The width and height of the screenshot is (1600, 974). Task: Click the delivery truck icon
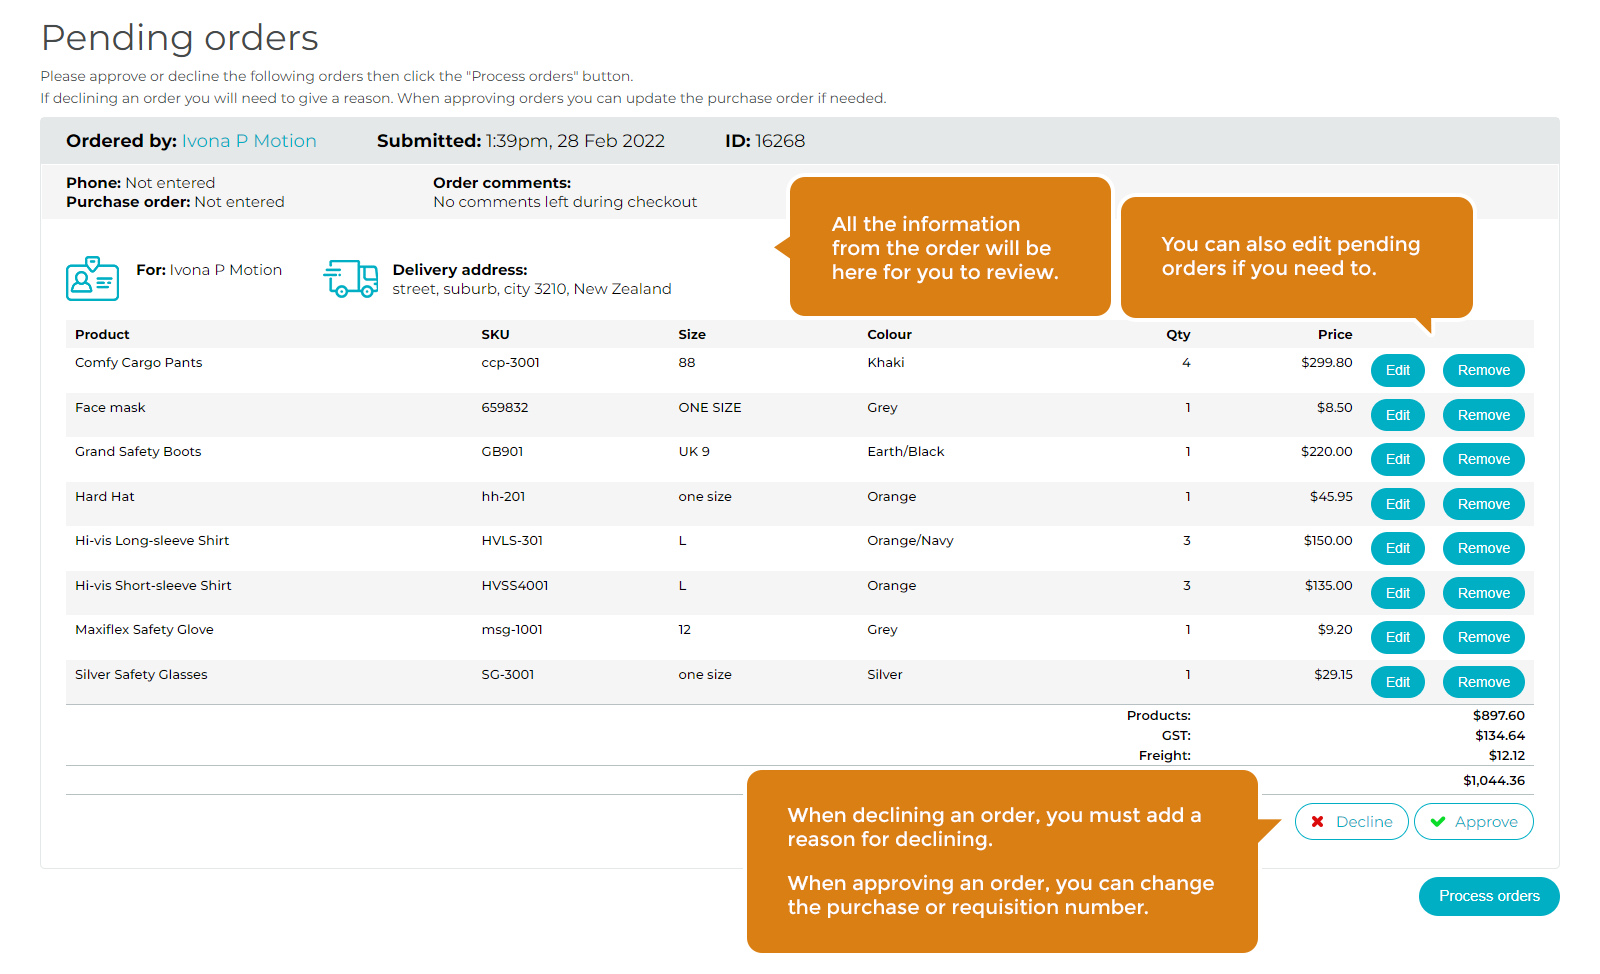[x=350, y=279]
